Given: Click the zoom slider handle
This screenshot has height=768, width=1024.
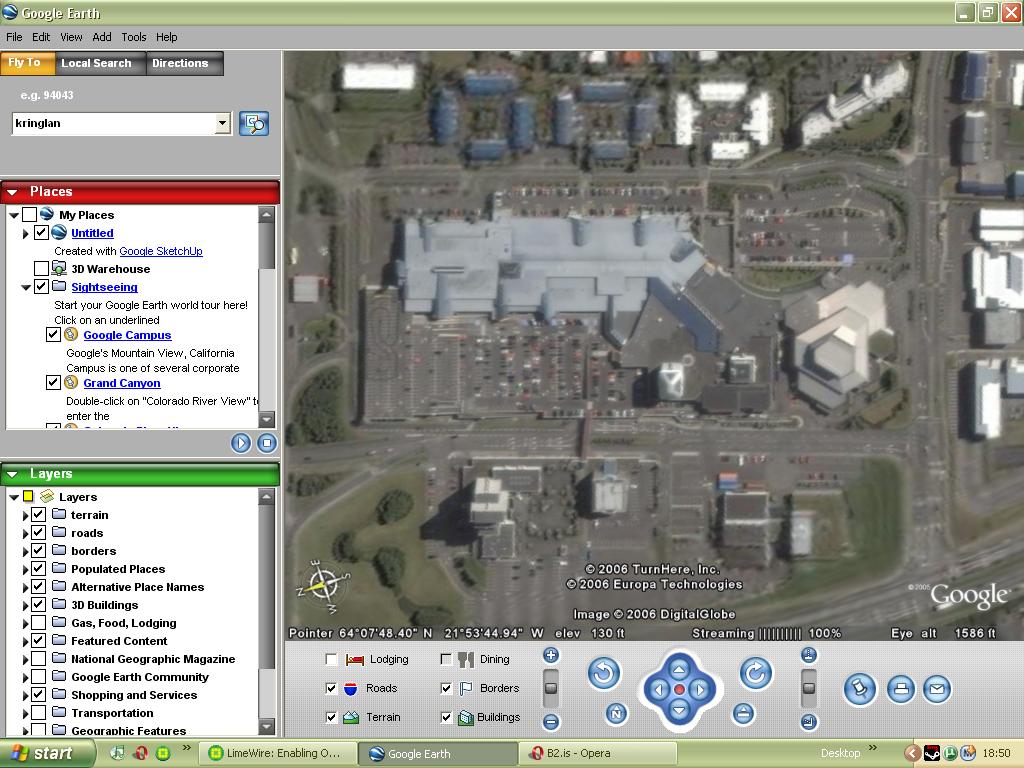Looking at the screenshot, I should [x=551, y=688].
